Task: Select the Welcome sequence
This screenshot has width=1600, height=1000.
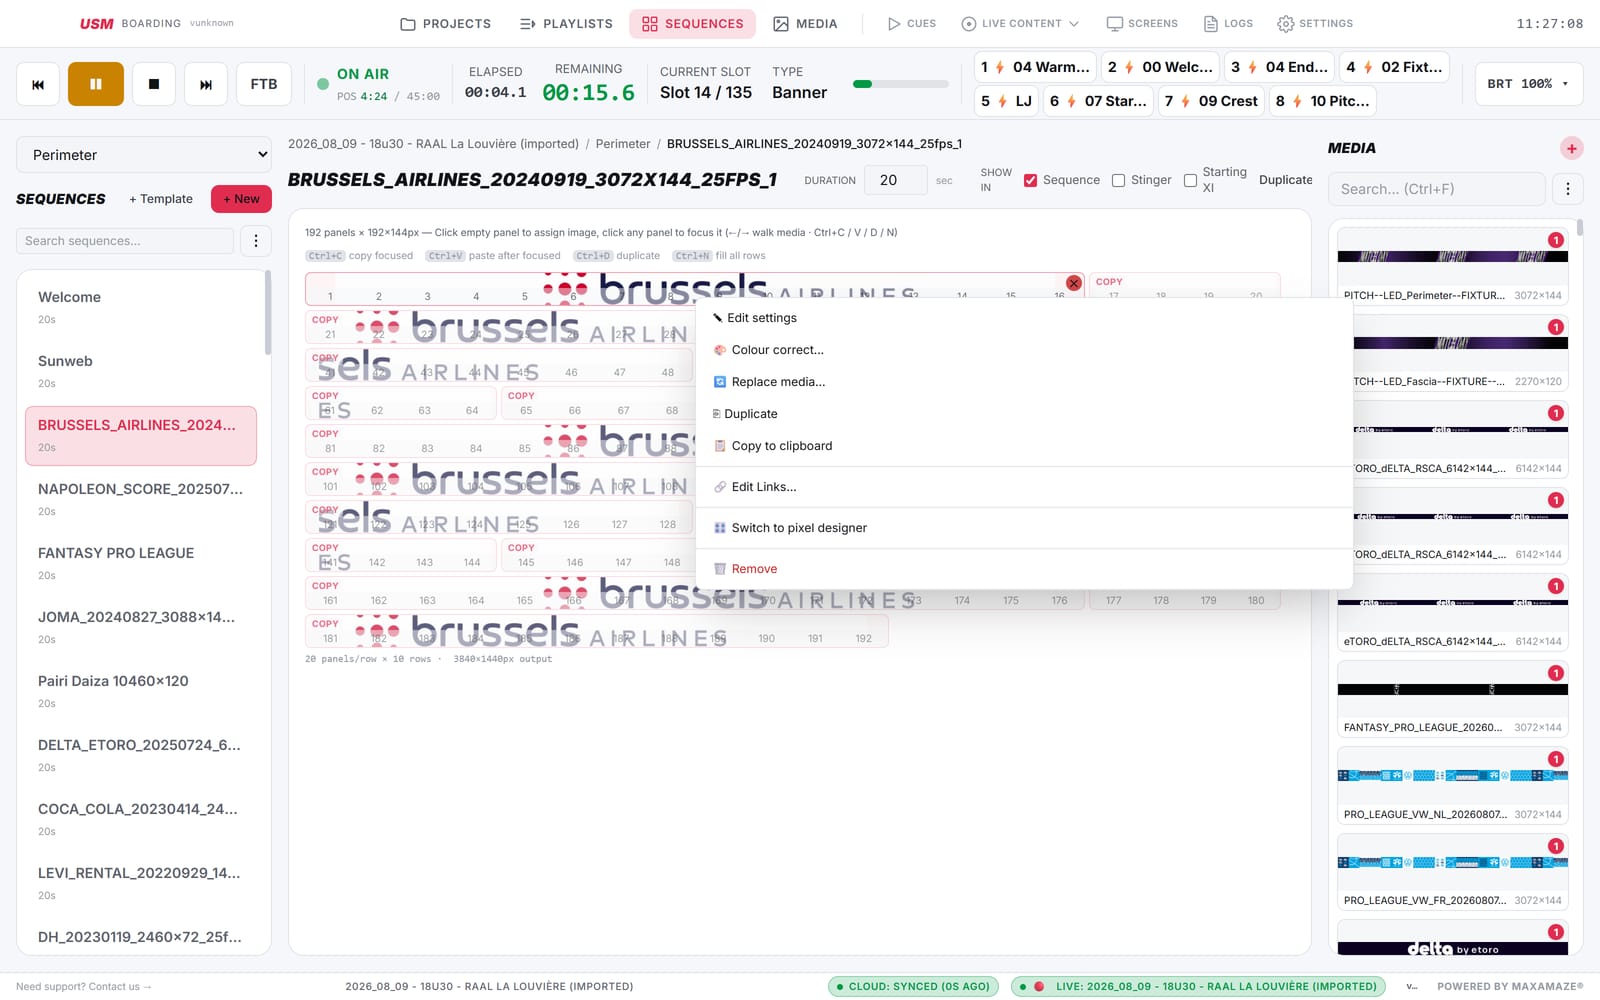Action: [x=141, y=307]
